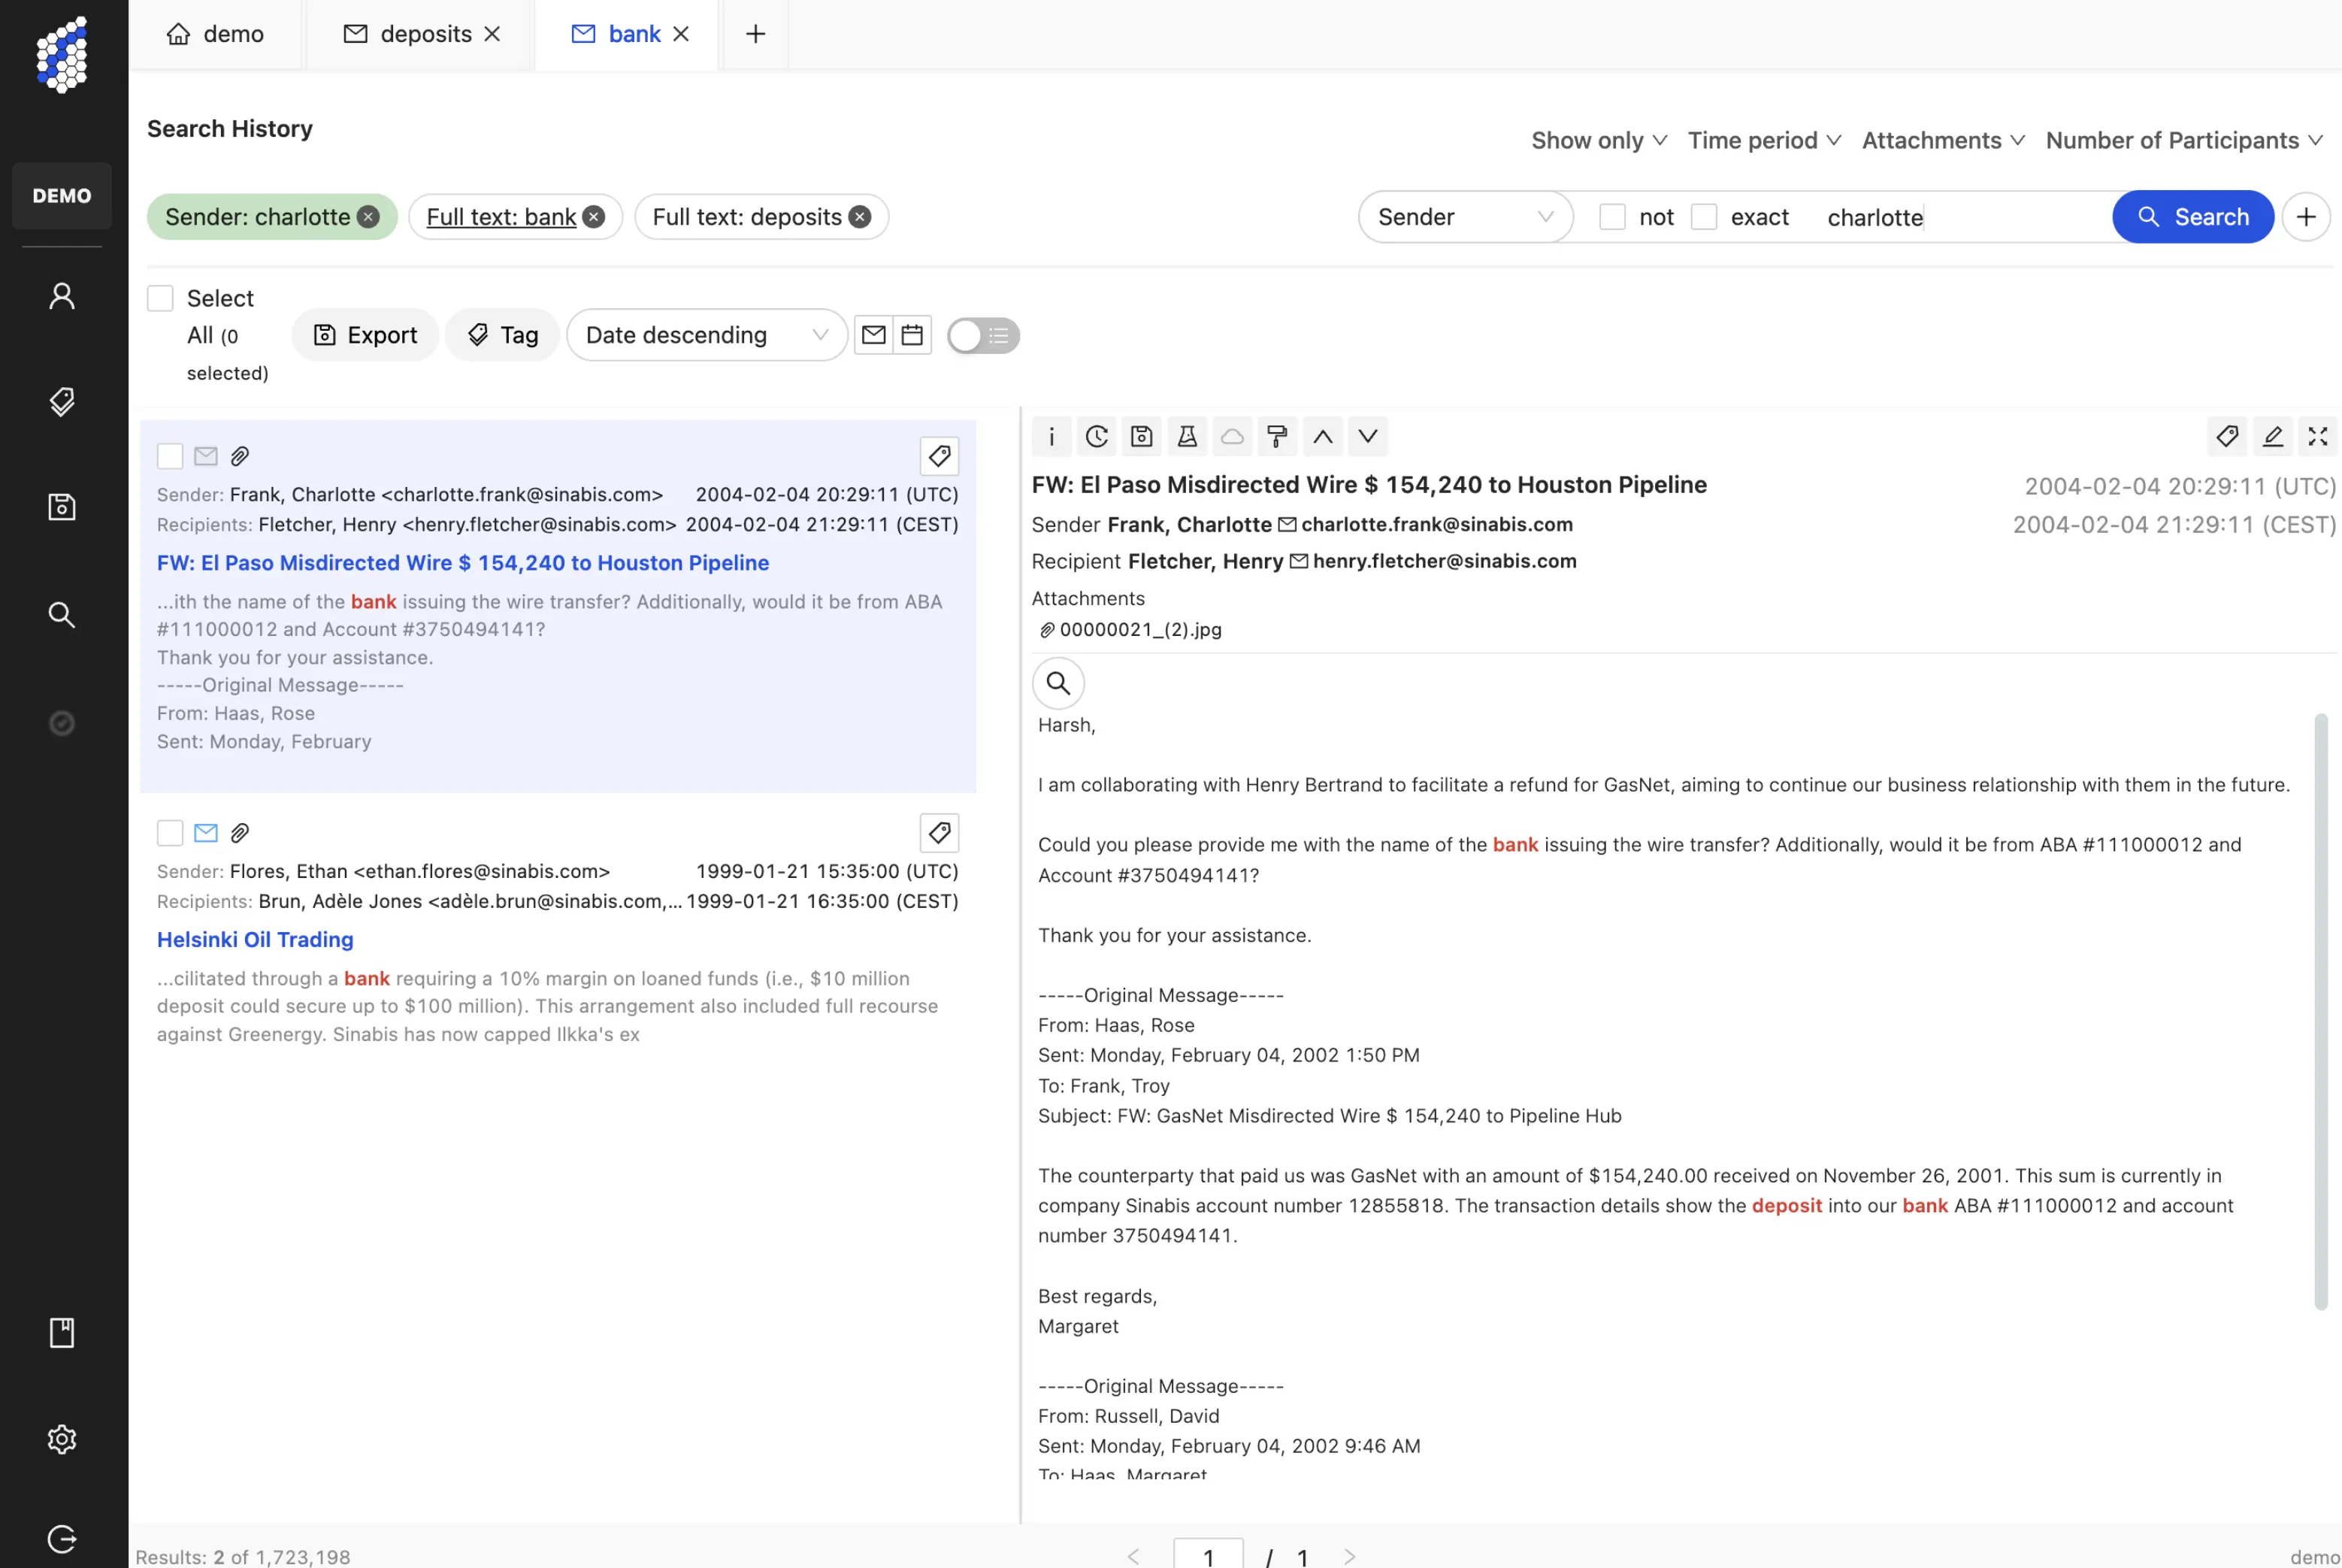Enable the 'exact' checkbox
Image resolution: width=2342 pixels, height=1568 pixels.
pyautogui.click(x=1704, y=217)
